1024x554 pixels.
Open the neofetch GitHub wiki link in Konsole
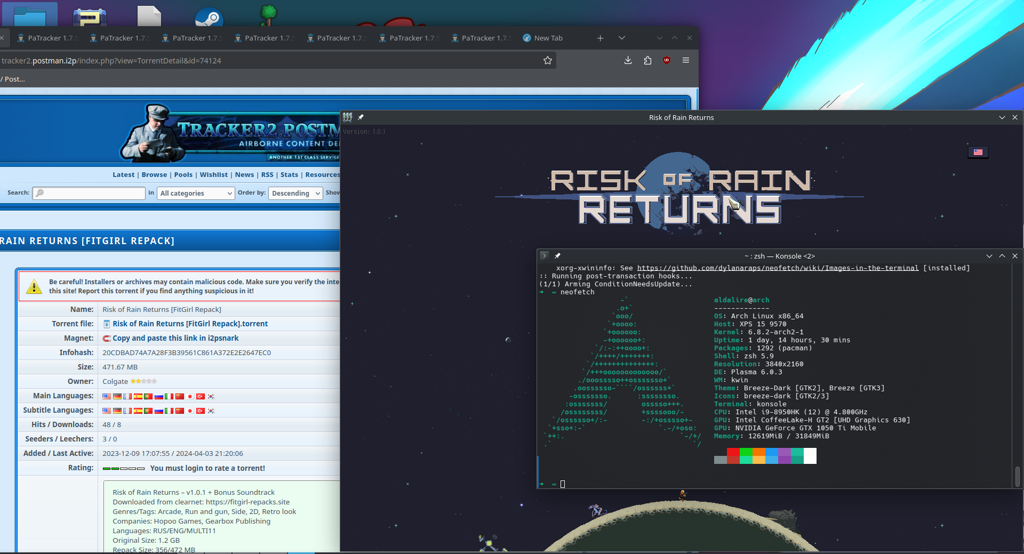tap(777, 268)
